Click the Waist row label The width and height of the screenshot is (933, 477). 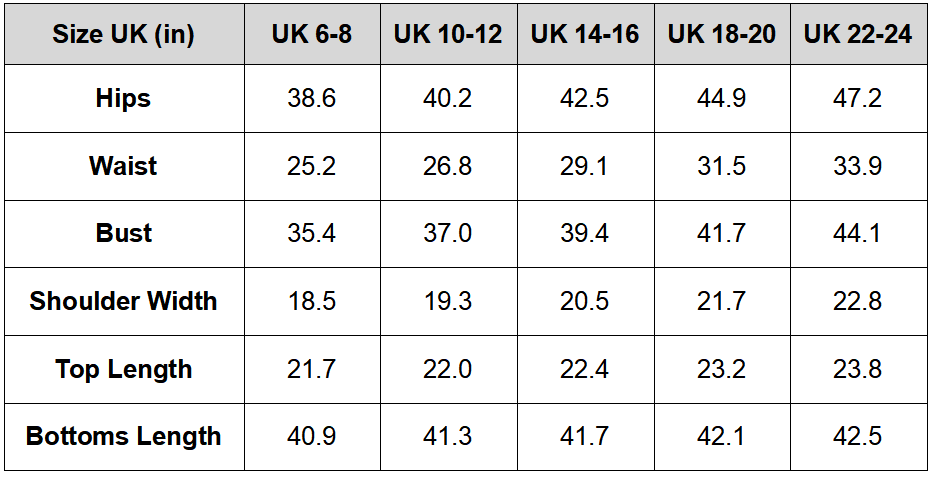point(123,166)
